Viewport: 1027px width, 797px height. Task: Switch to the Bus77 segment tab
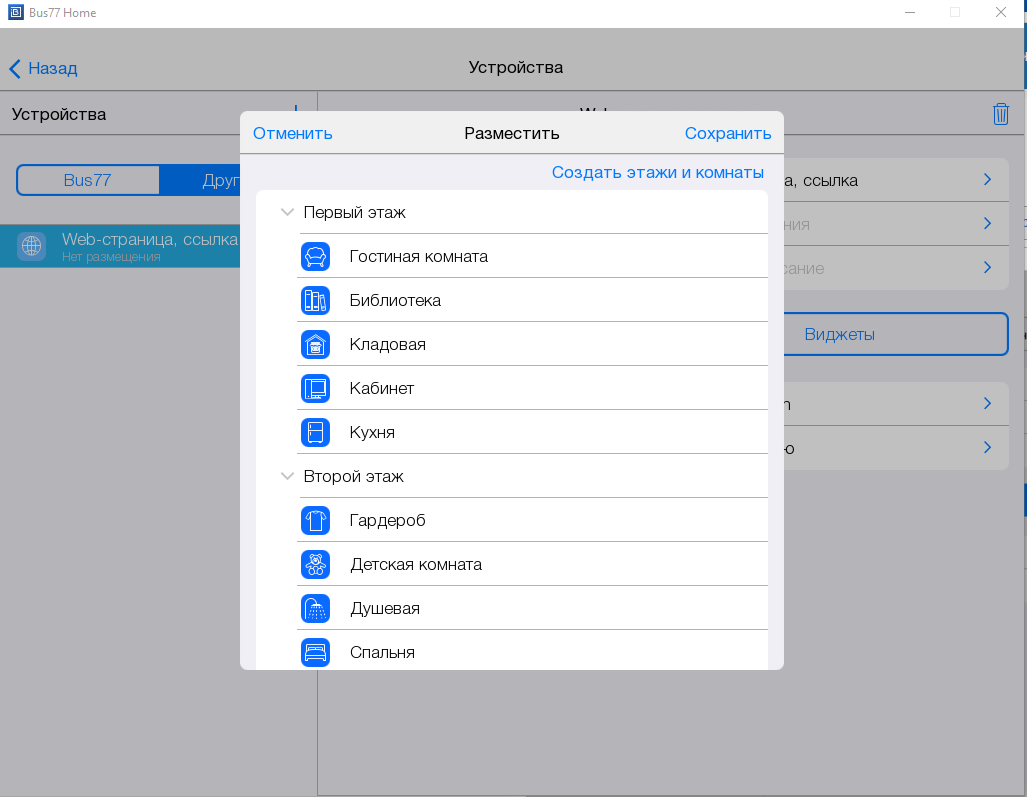pyautogui.click(x=89, y=181)
